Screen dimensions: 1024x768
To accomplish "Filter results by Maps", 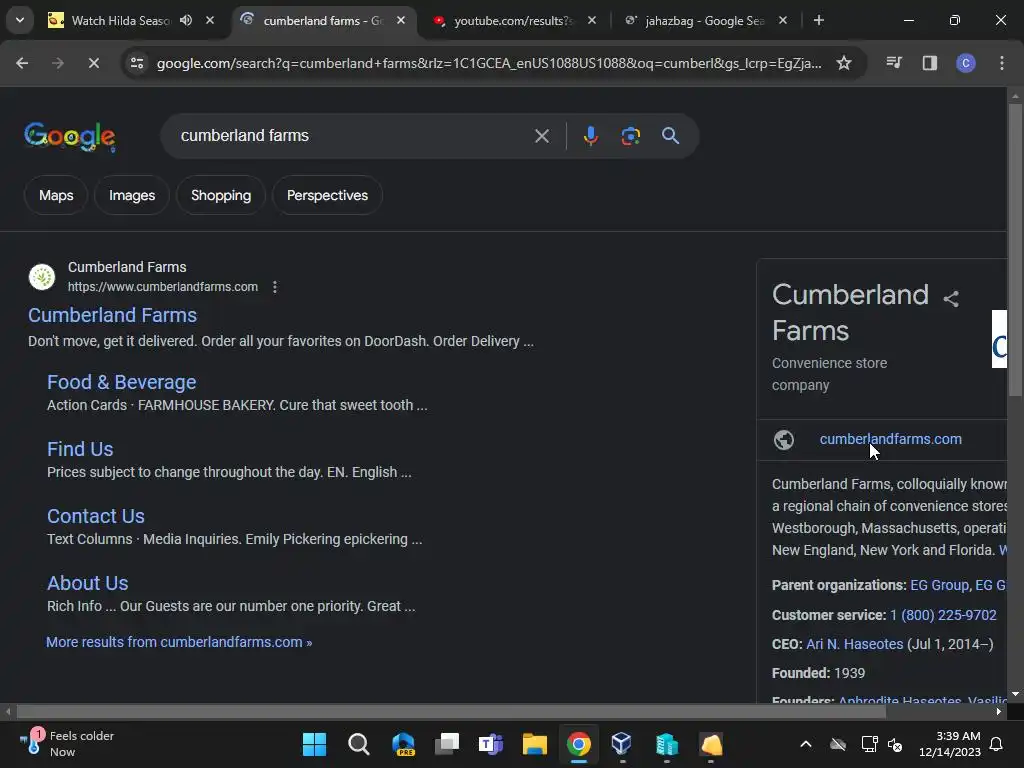I will click(56, 195).
